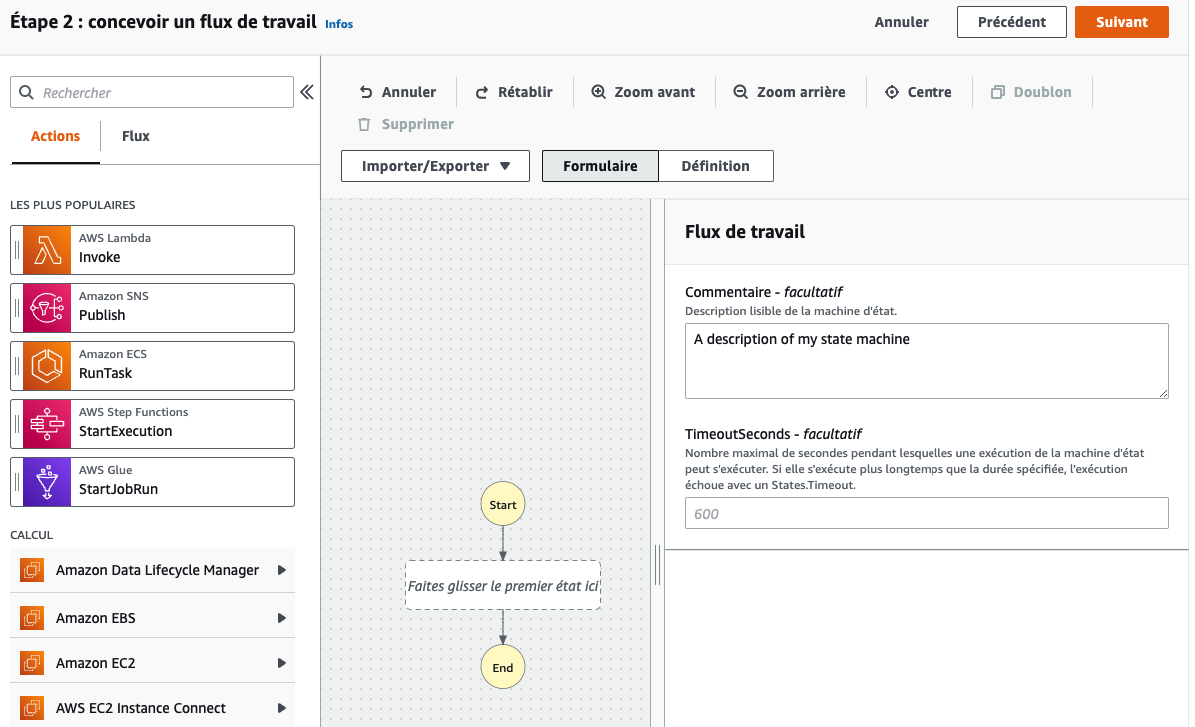Select the AWS Lambda Invoke action
The image size is (1195, 727).
click(x=152, y=250)
